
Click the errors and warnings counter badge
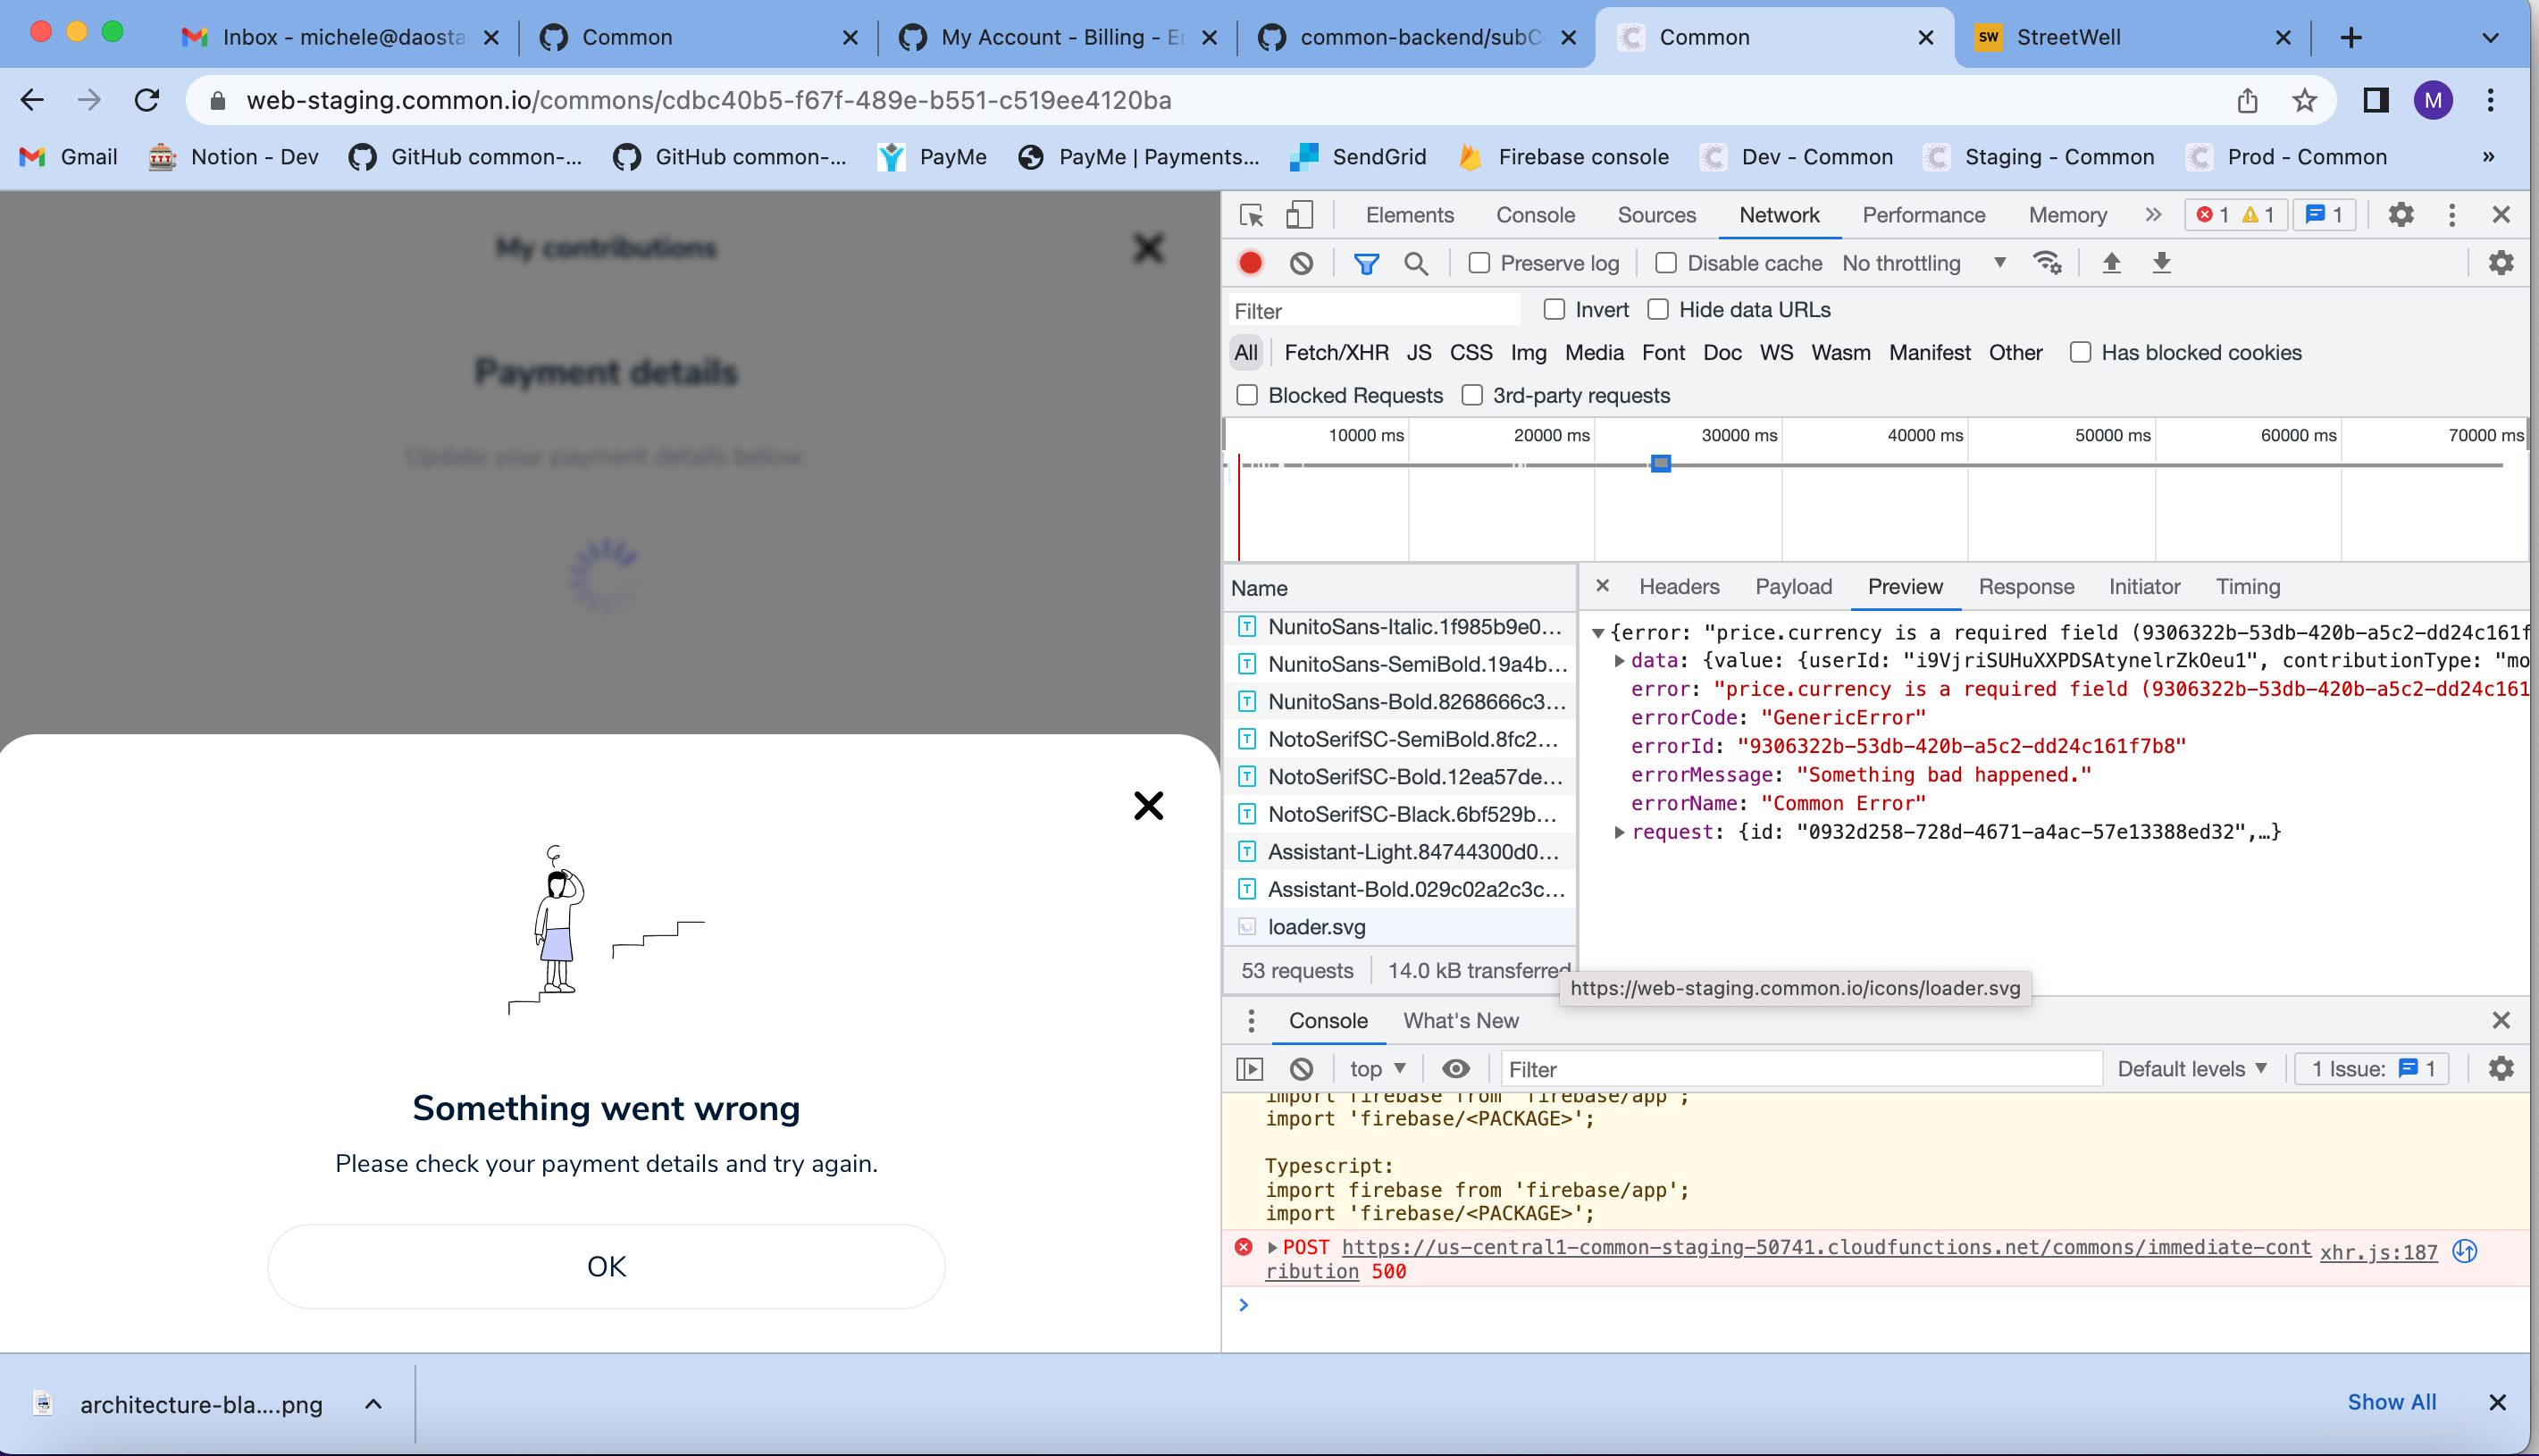(x=2236, y=215)
